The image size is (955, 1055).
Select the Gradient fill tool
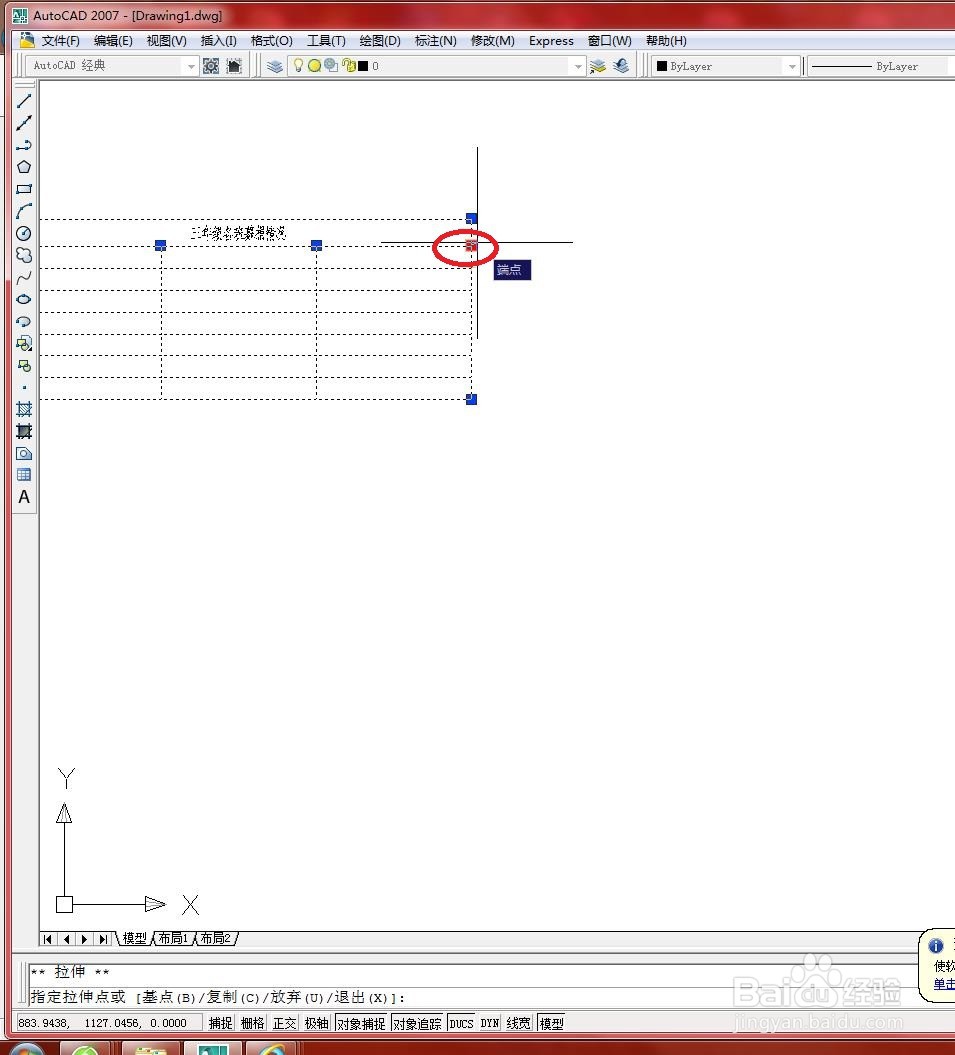[x=24, y=431]
